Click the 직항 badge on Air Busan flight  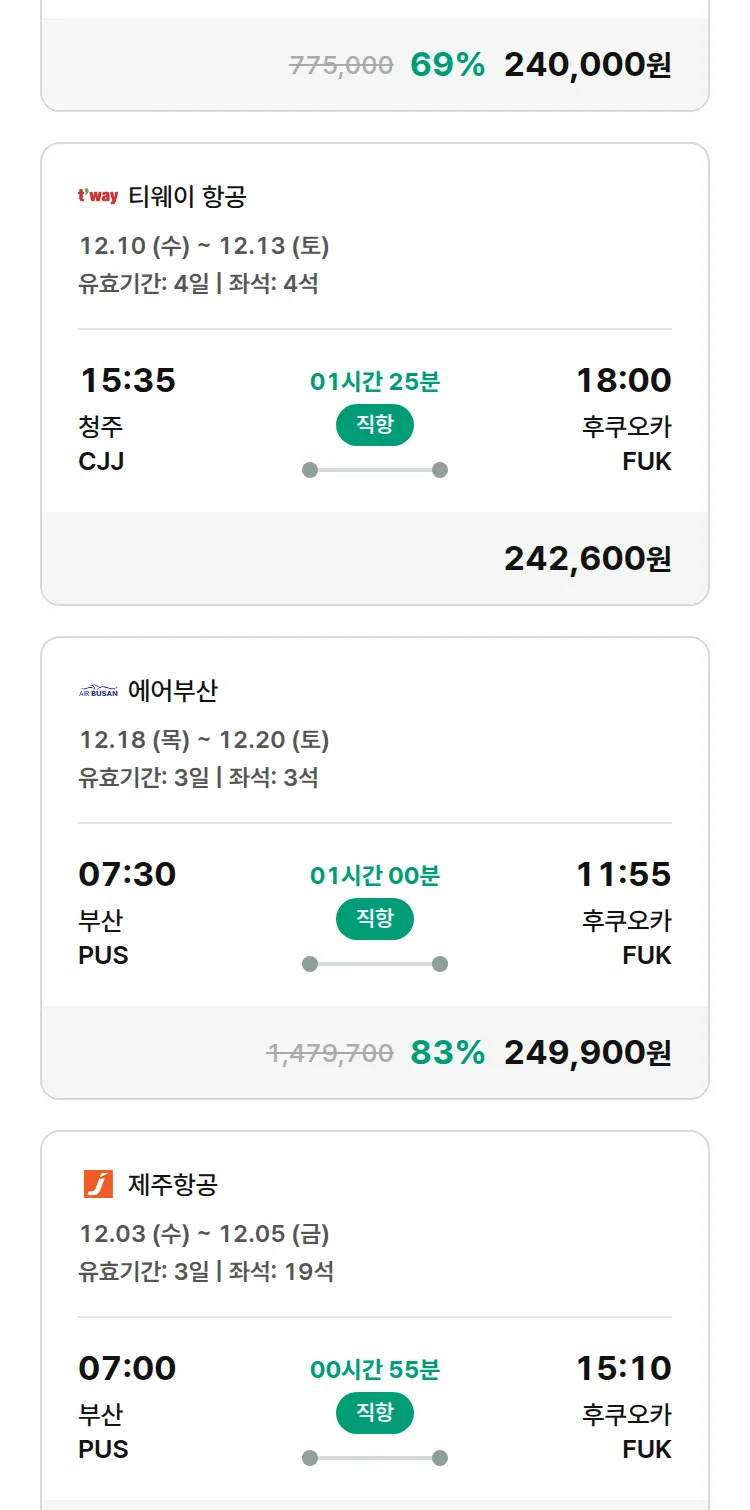(x=375, y=919)
